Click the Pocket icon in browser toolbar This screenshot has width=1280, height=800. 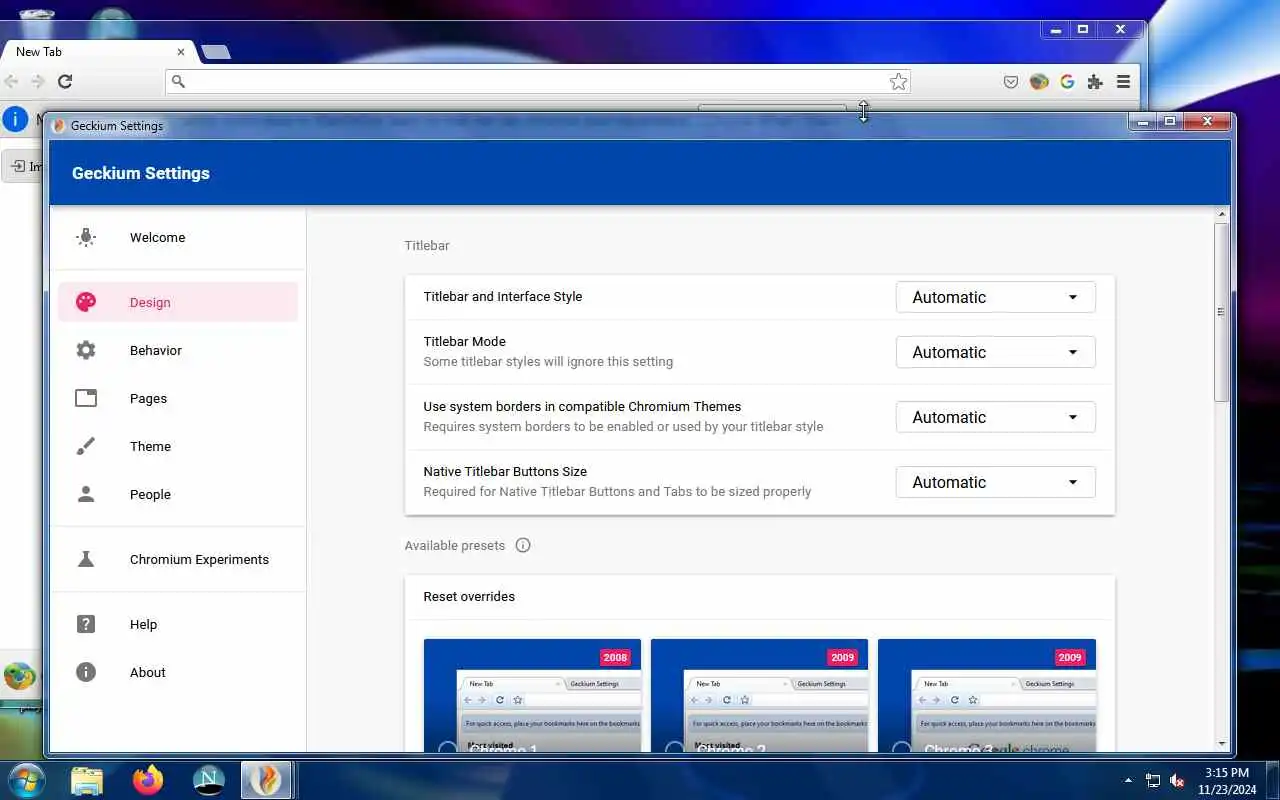point(1011,82)
